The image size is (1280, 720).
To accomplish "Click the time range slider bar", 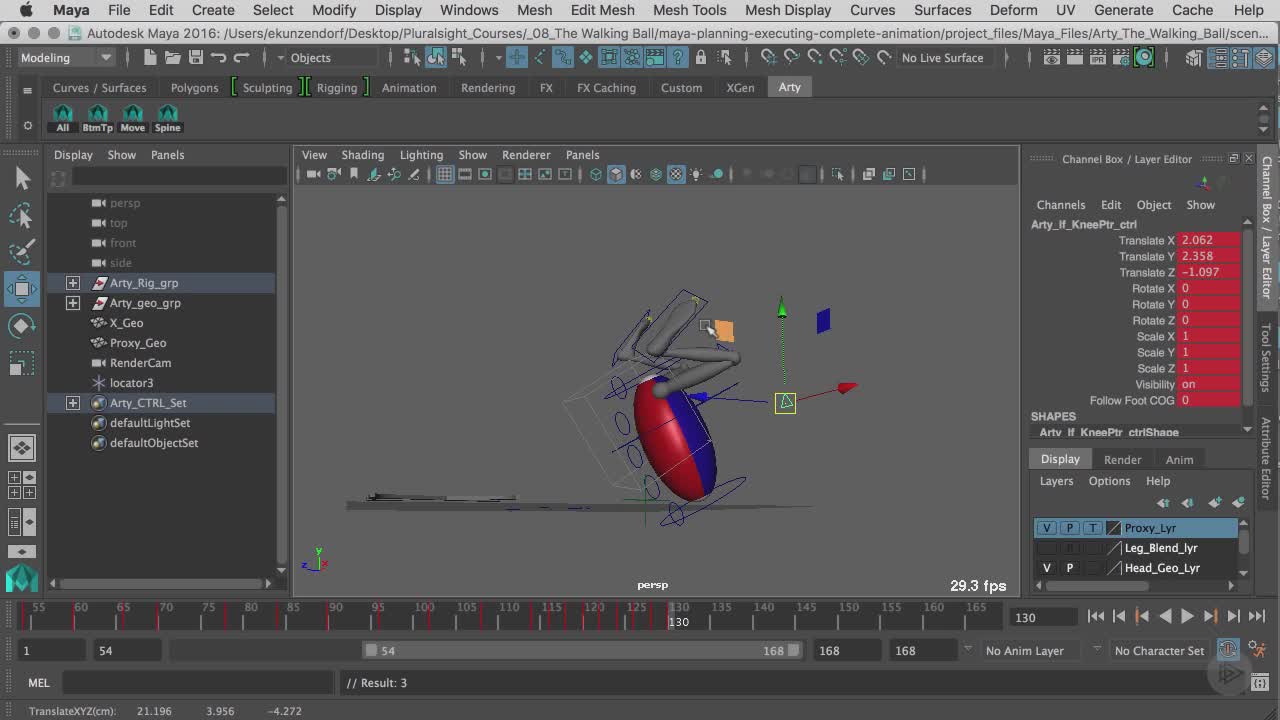I will click(584, 651).
